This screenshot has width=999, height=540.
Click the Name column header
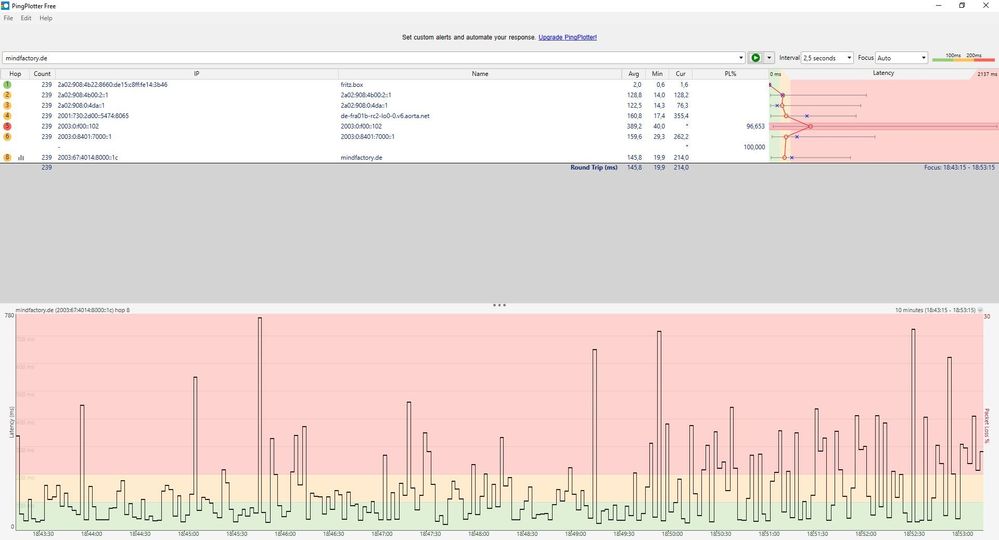click(x=480, y=74)
